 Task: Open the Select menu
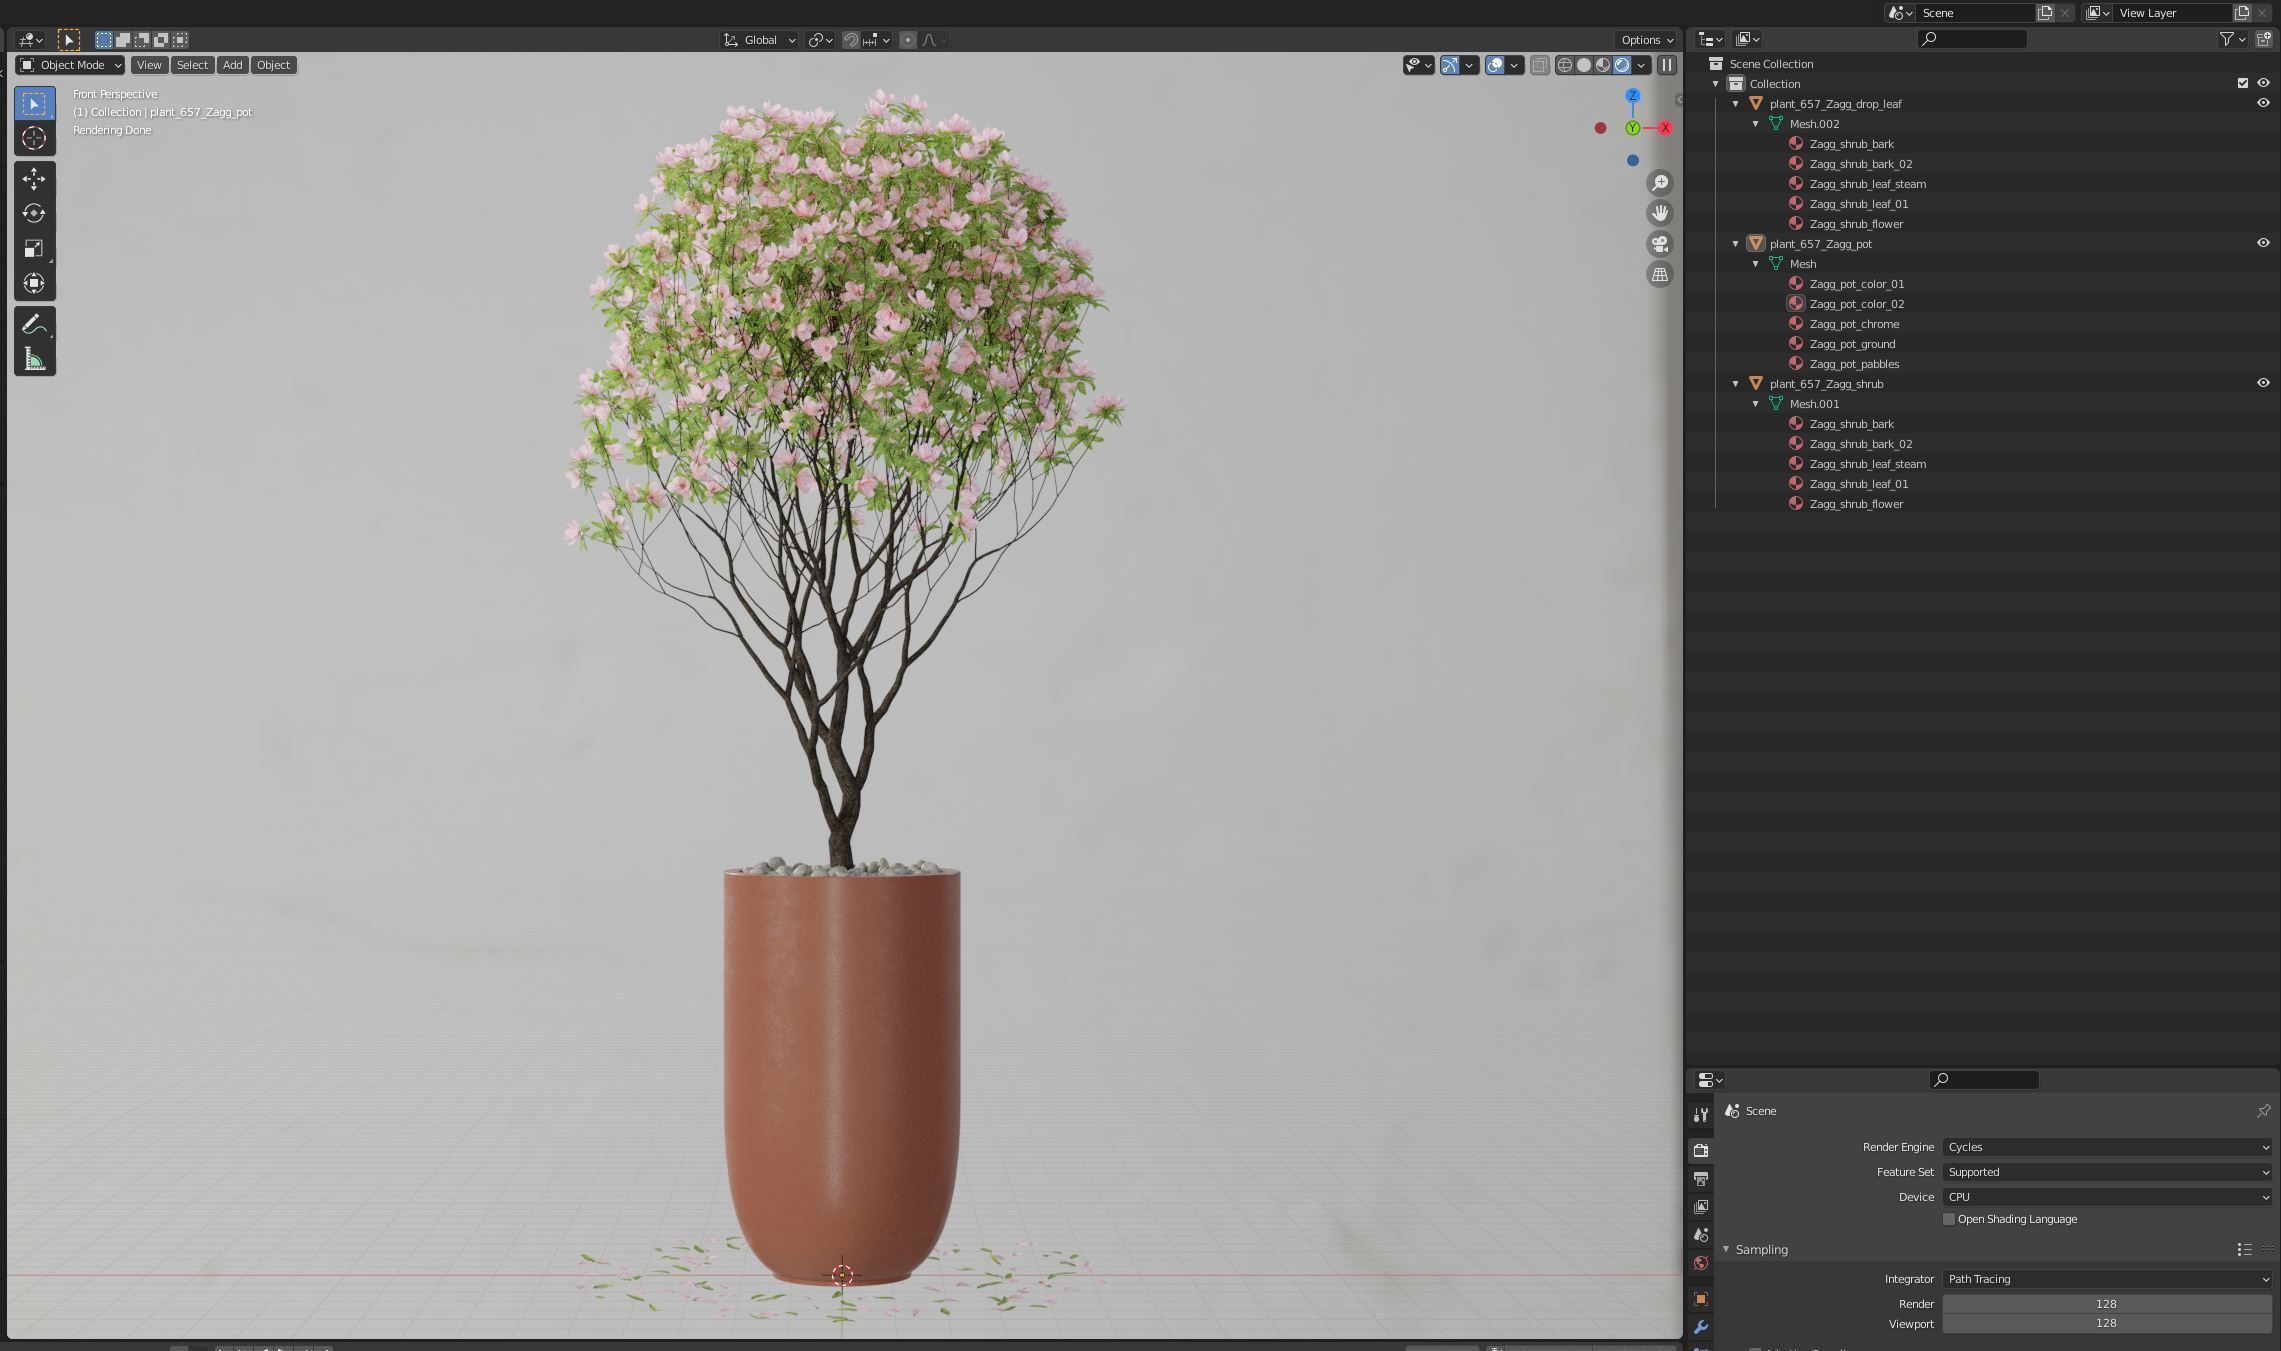click(192, 65)
